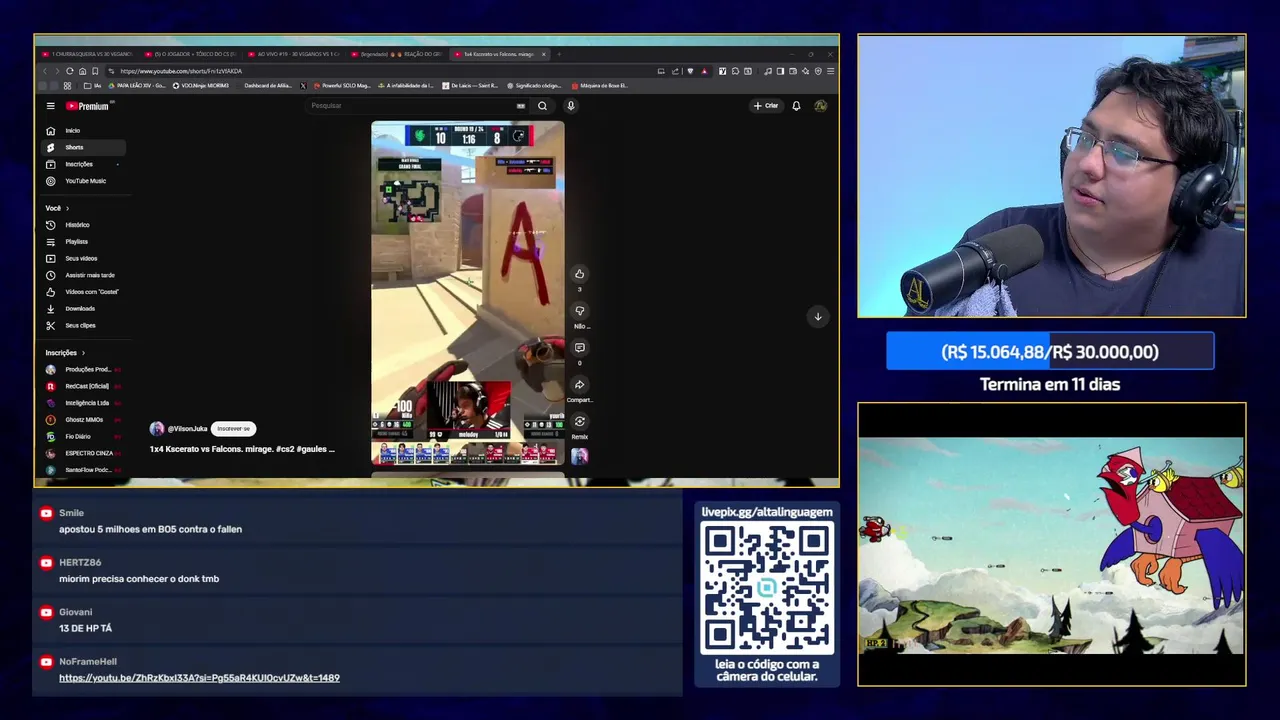
Task: Switch to the REAÇÃO DO GRI... browser tab
Action: pos(396,54)
